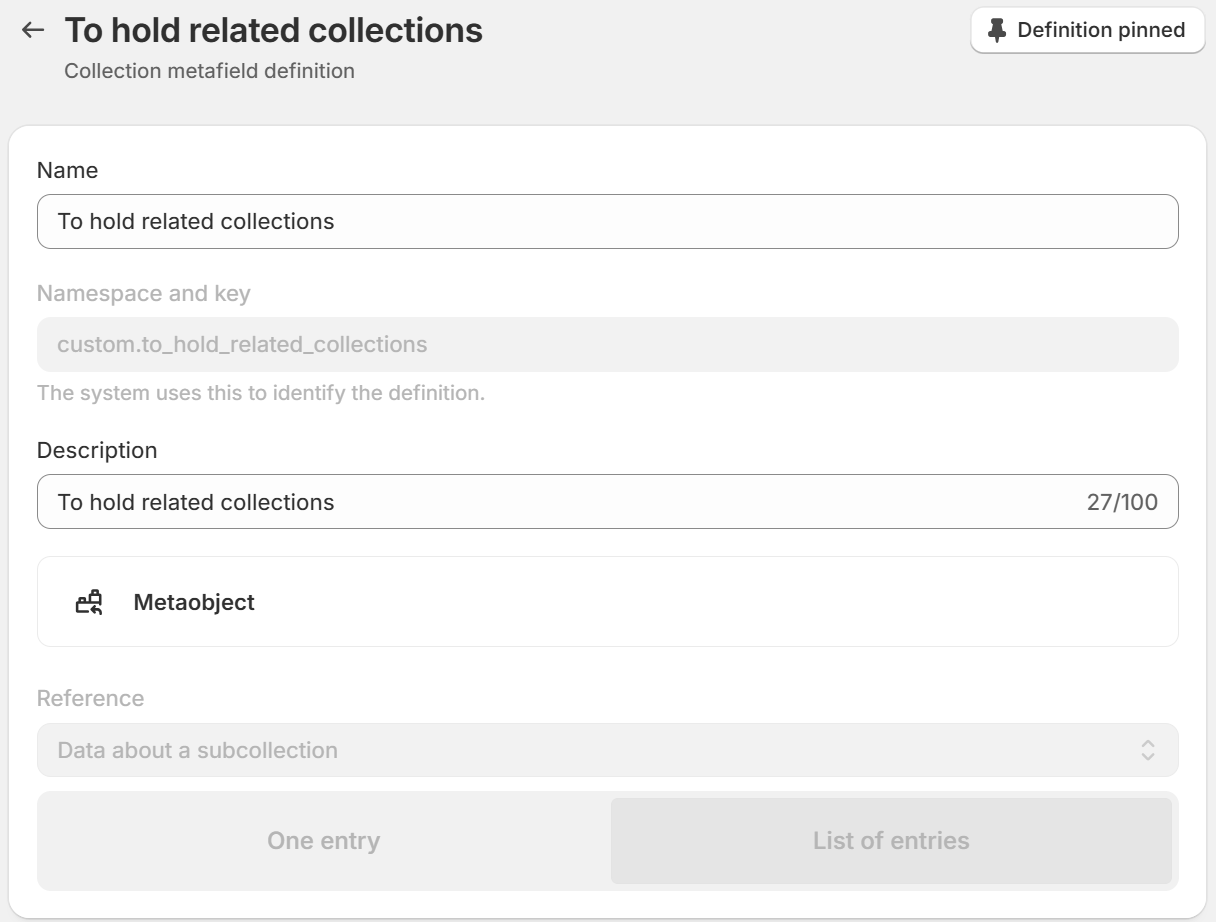The image size is (1216, 922).
Task: Click the Namespace and key label
Action: (144, 294)
